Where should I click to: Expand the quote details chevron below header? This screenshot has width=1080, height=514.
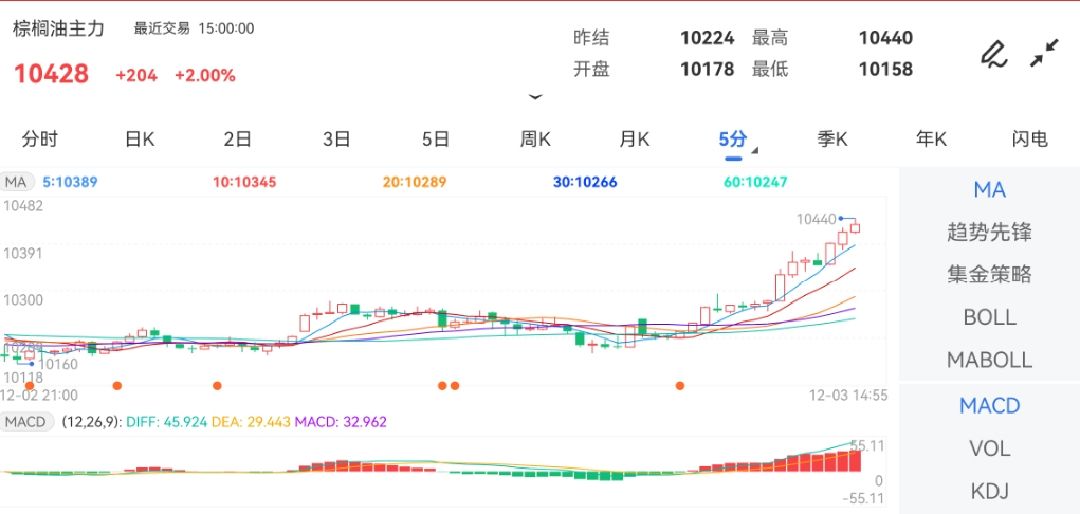point(535,97)
